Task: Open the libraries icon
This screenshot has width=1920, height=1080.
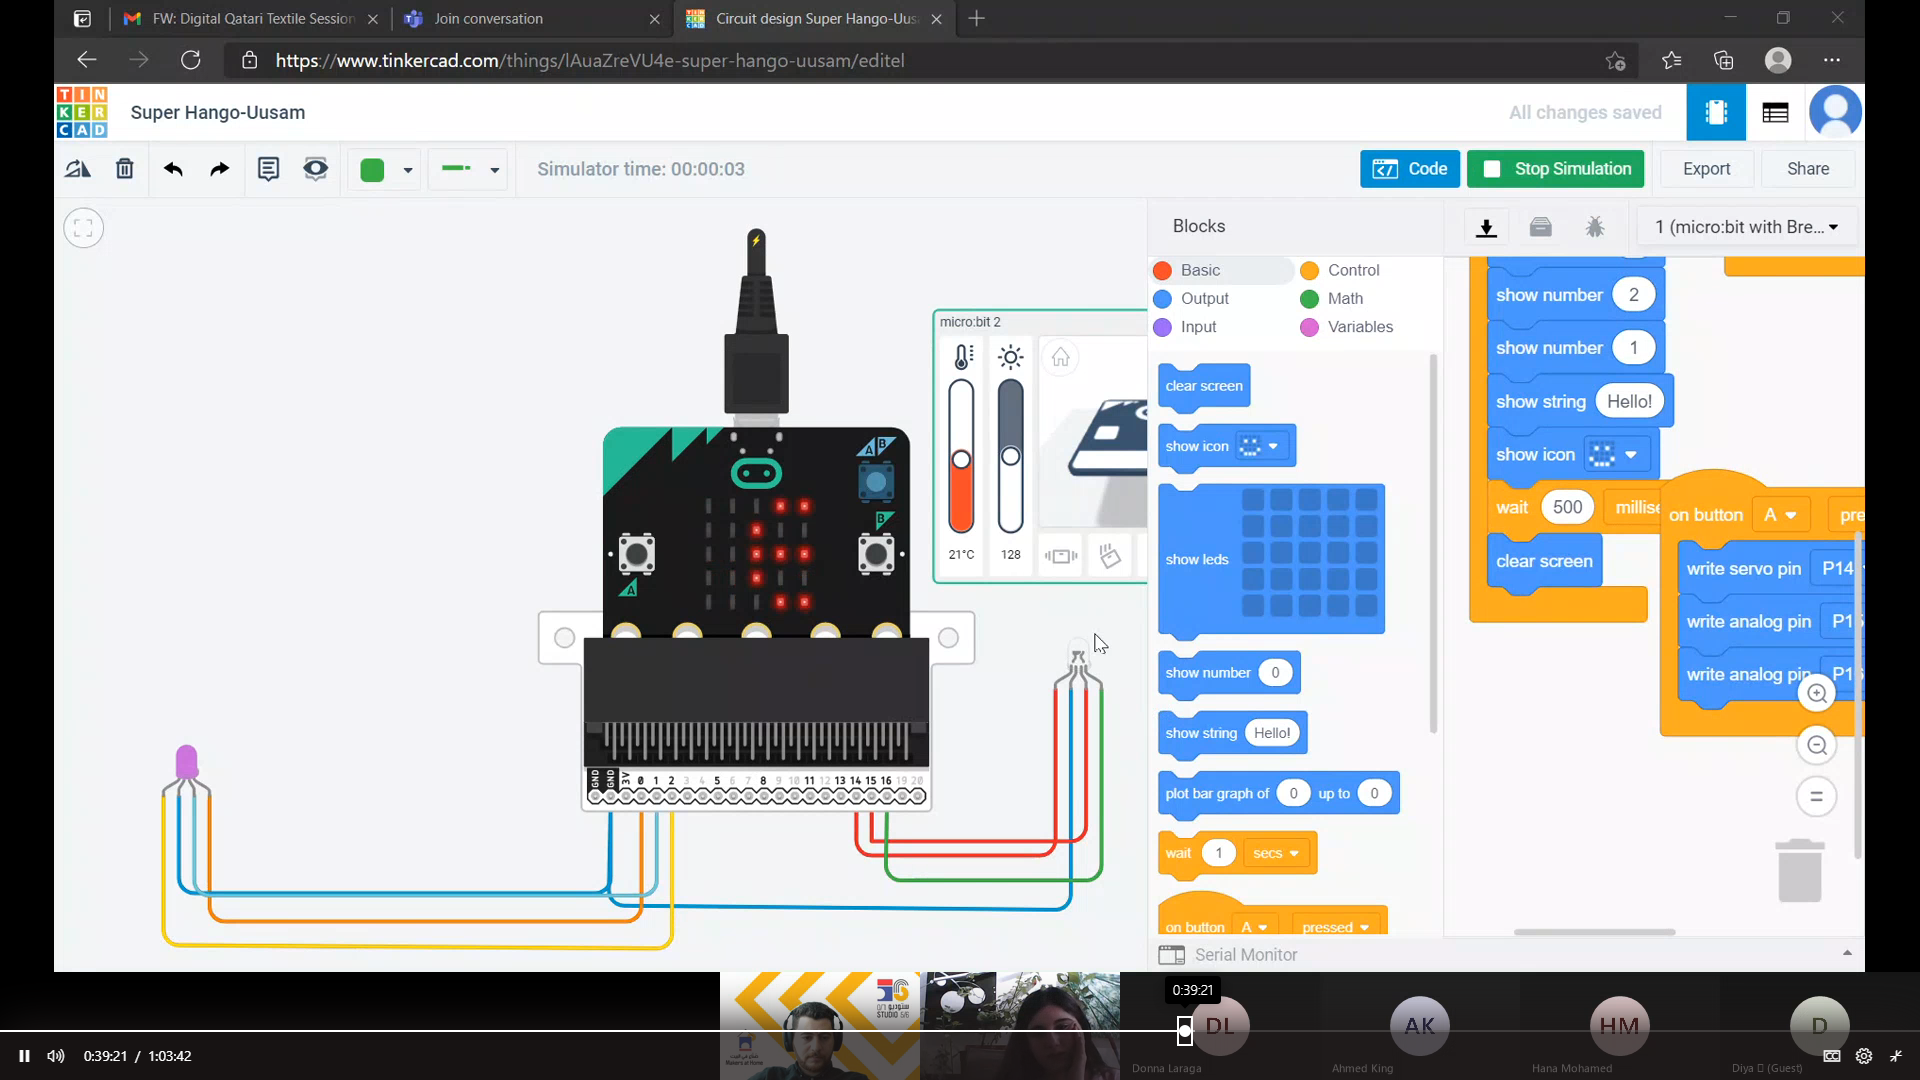Action: click(x=1540, y=227)
